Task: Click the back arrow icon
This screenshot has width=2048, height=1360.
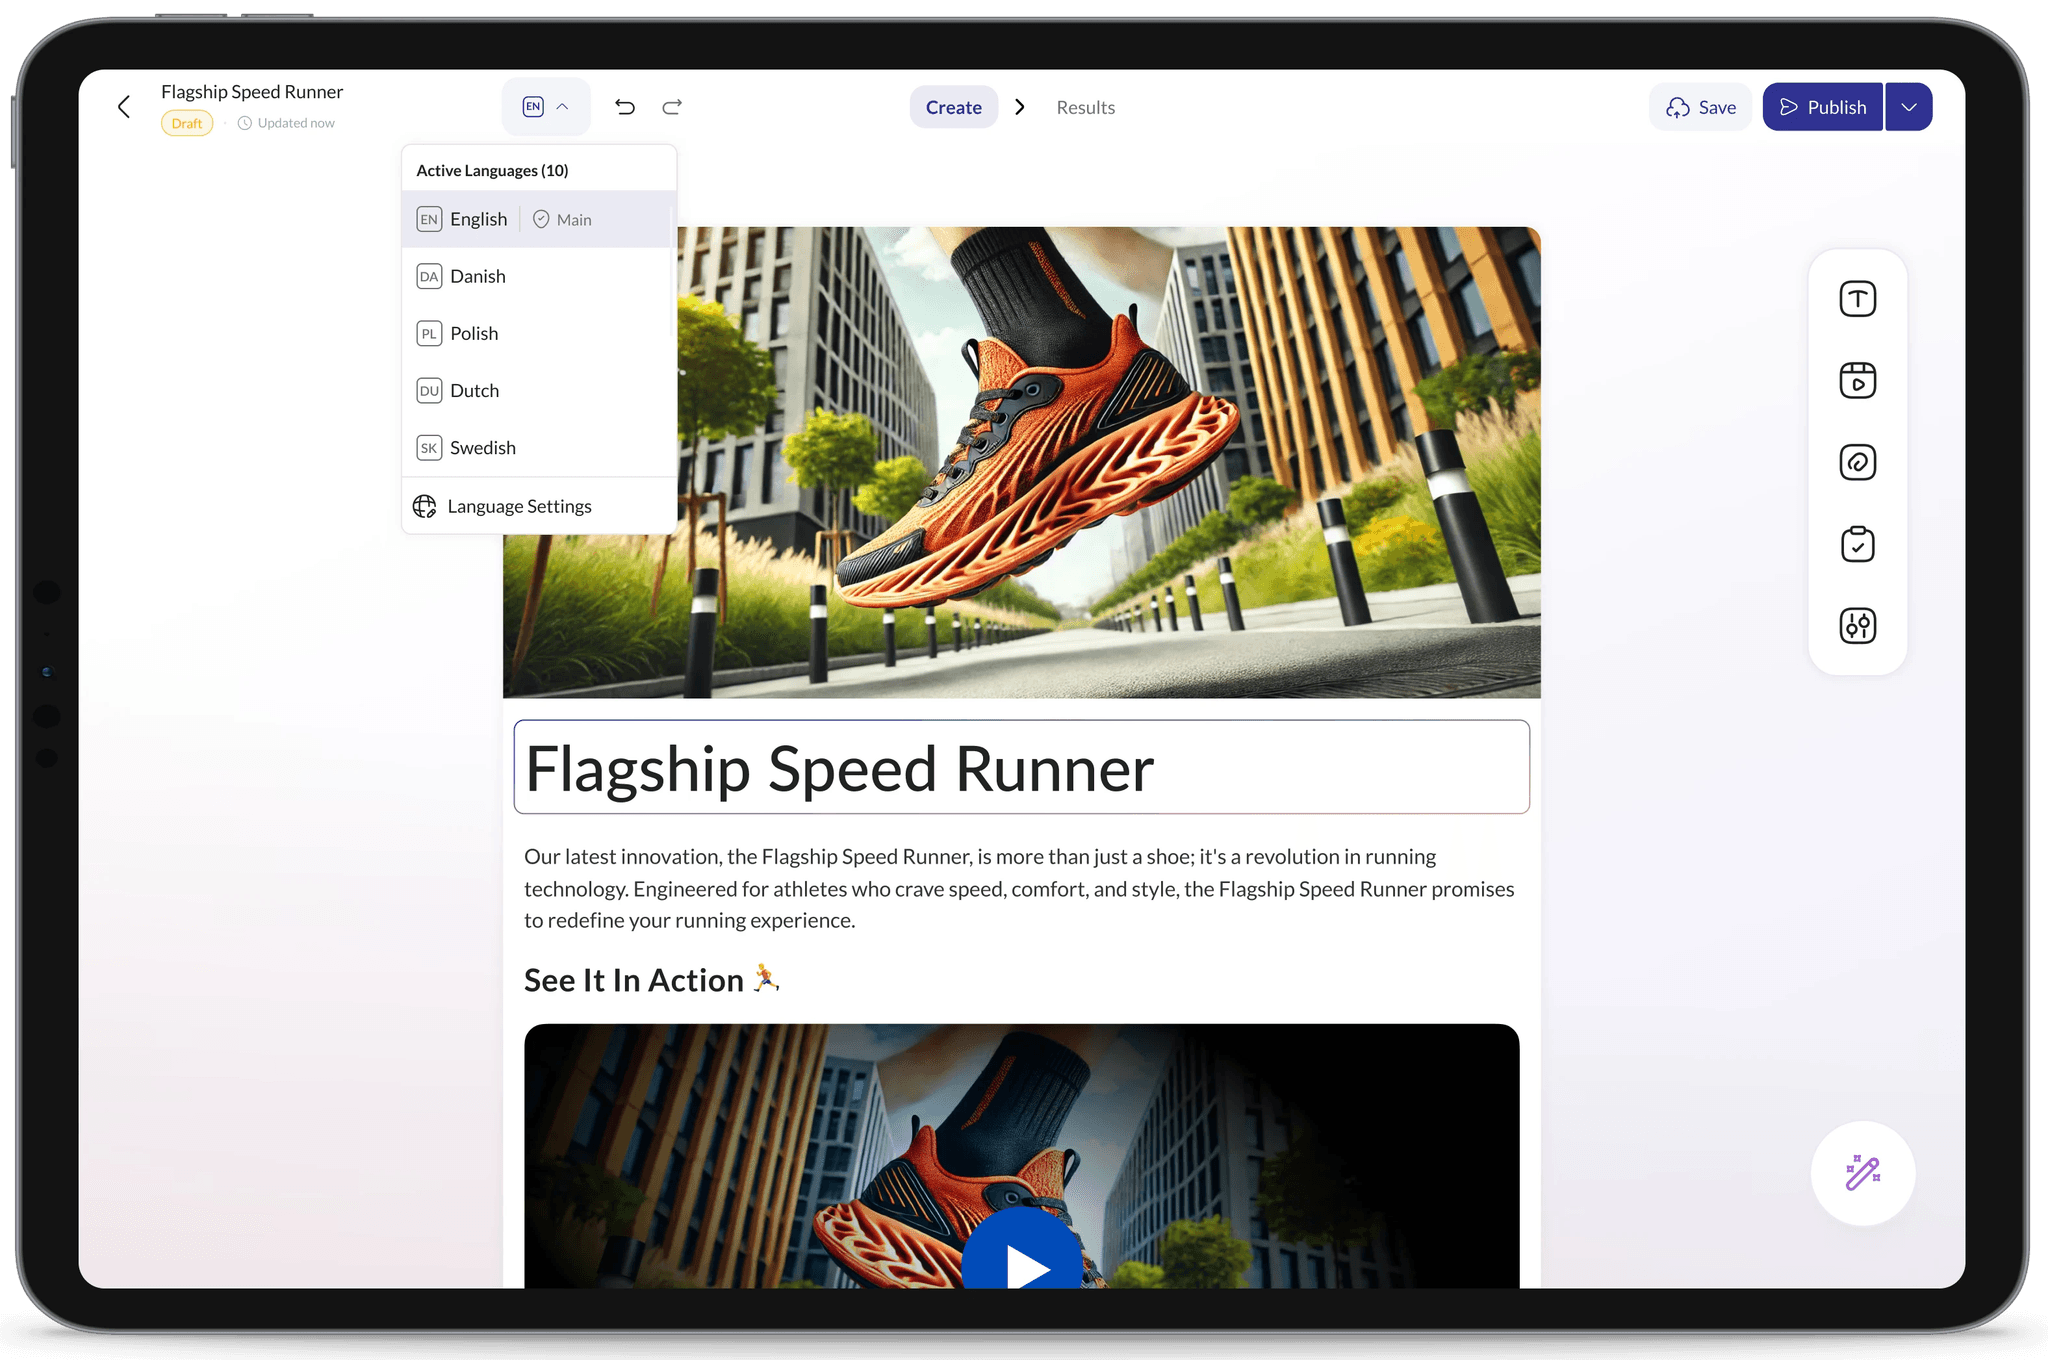Action: coord(124,107)
